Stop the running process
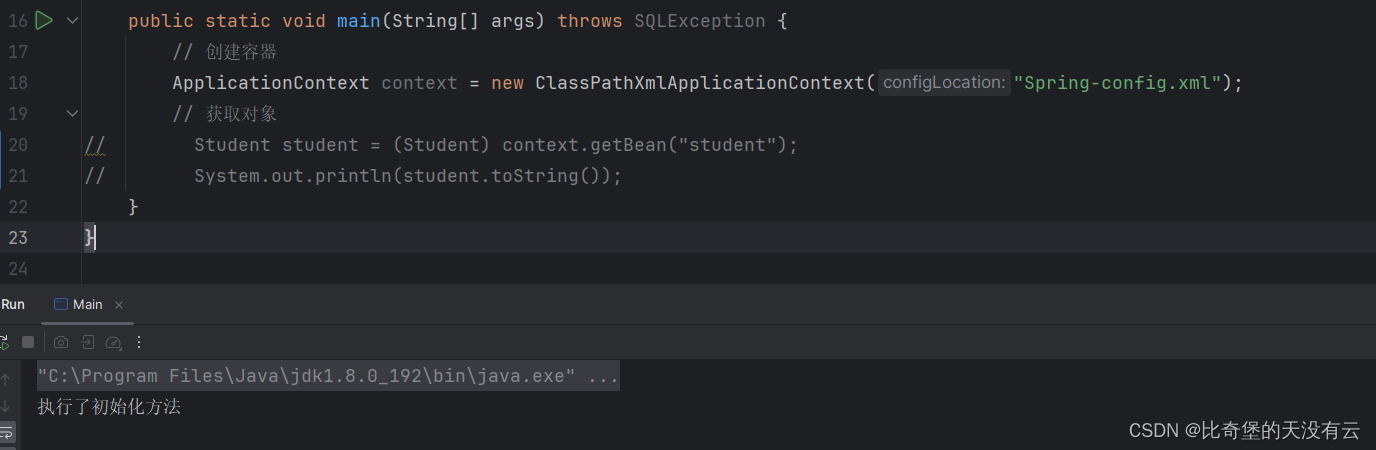The width and height of the screenshot is (1376, 450). click(28, 342)
